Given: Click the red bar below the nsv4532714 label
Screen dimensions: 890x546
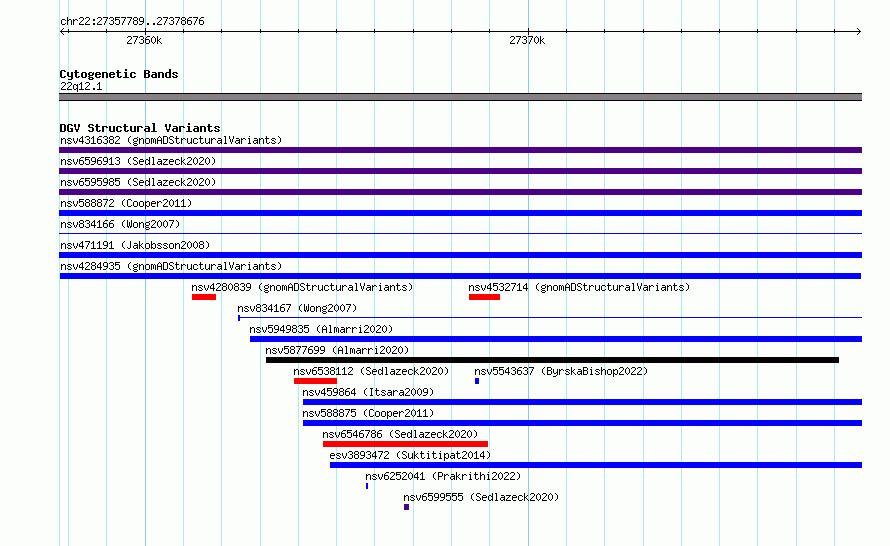Looking at the screenshot, I should [484, 297].
